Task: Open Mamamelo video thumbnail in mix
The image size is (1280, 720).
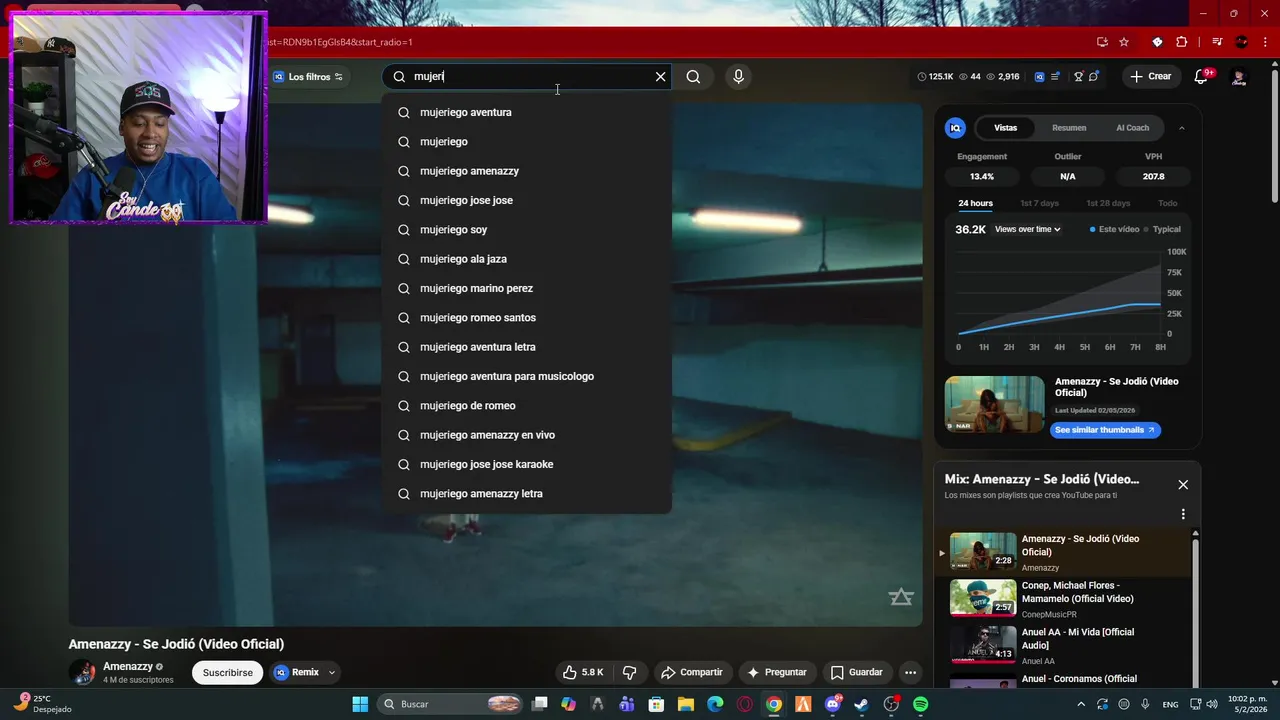Action: (983, 598)
